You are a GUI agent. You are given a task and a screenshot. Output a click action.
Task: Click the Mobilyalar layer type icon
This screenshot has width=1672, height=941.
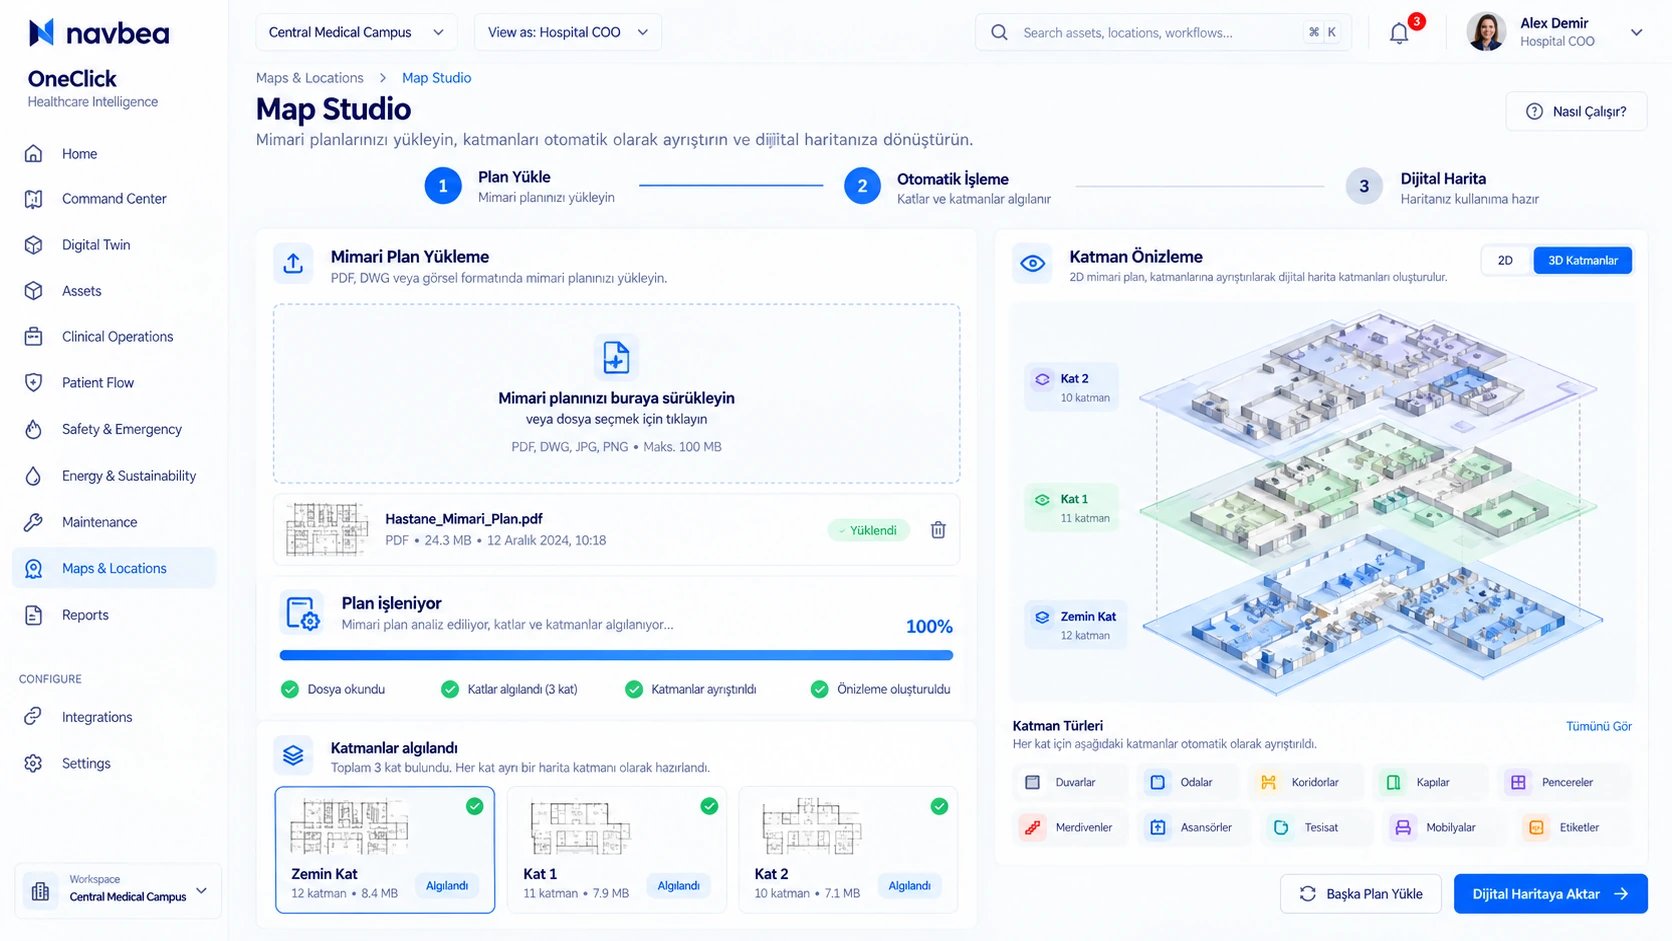pos(1403,827)
